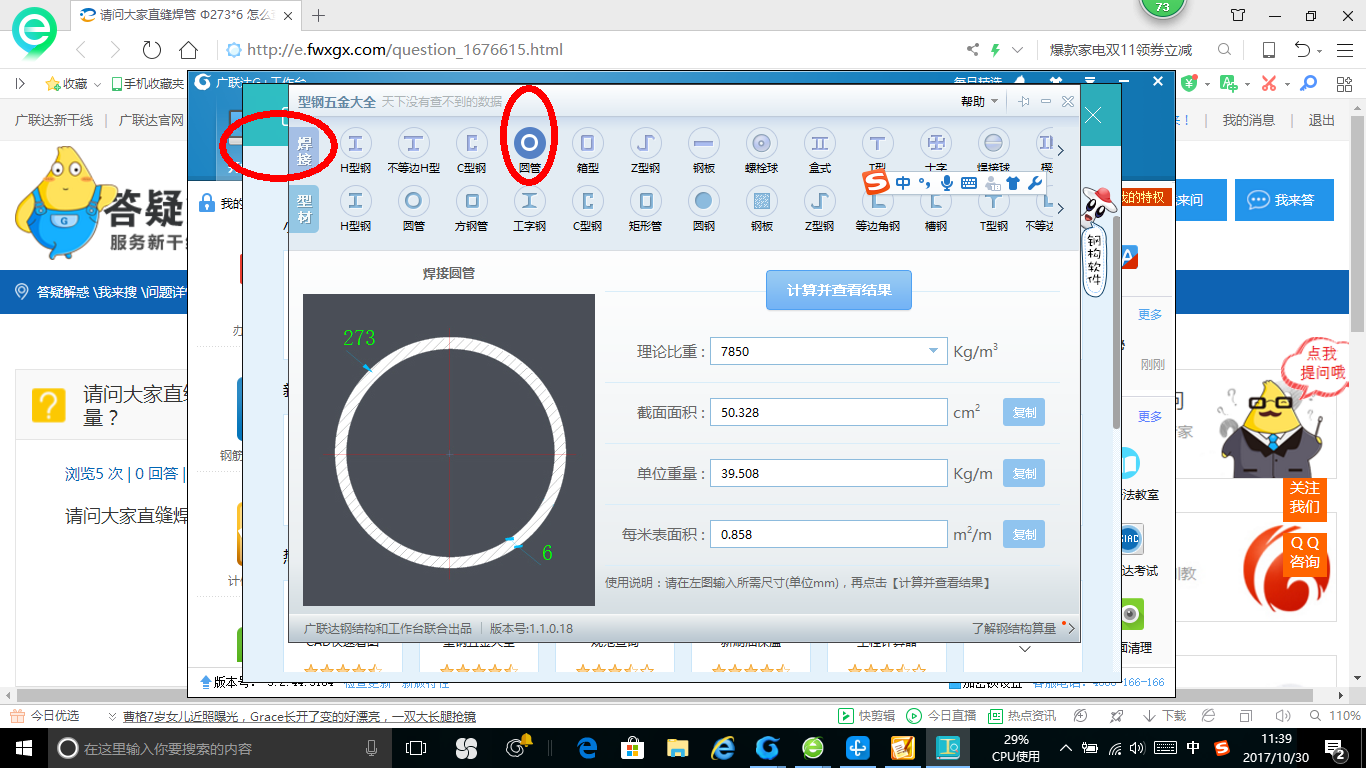Click the 截面面积 field 50.328
1366x768 pixels.
click(x=828, y=412)
